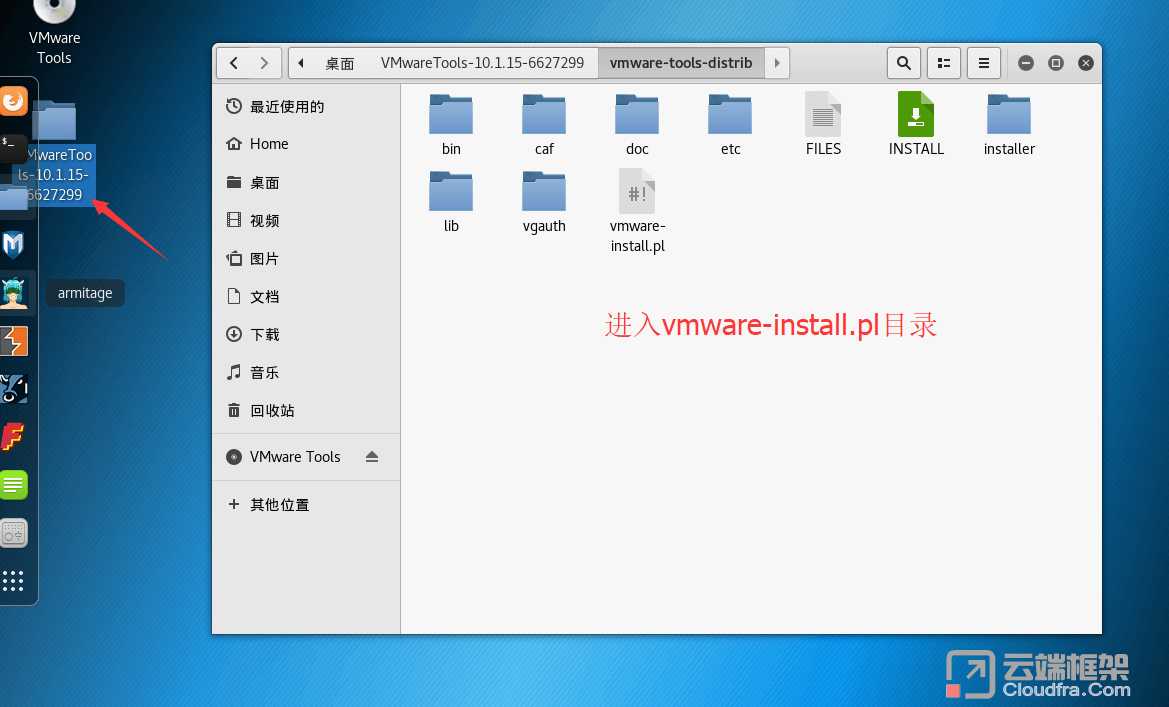The image size is (1169, 707).
Task: Open 其他位置 in sidebar
Action: point(306,505)
